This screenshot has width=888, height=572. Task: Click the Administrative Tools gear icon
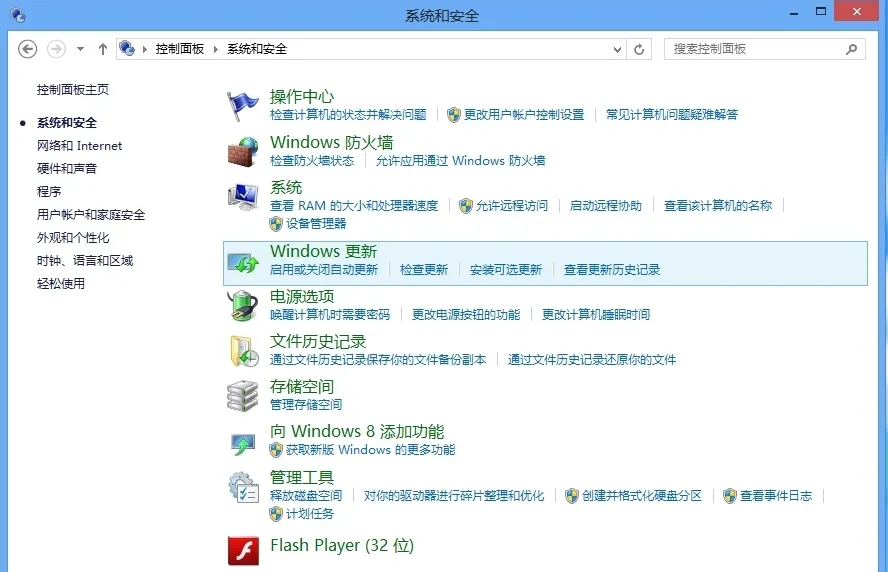point(244,487)
